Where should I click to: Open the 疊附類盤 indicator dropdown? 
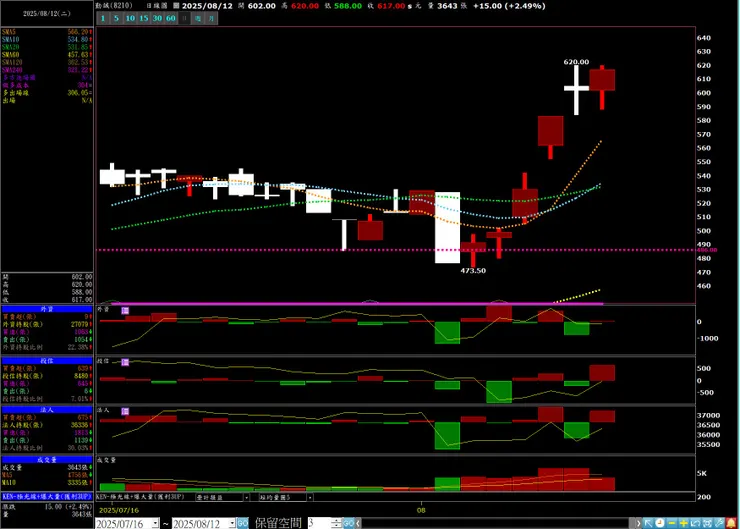[246, 497]
